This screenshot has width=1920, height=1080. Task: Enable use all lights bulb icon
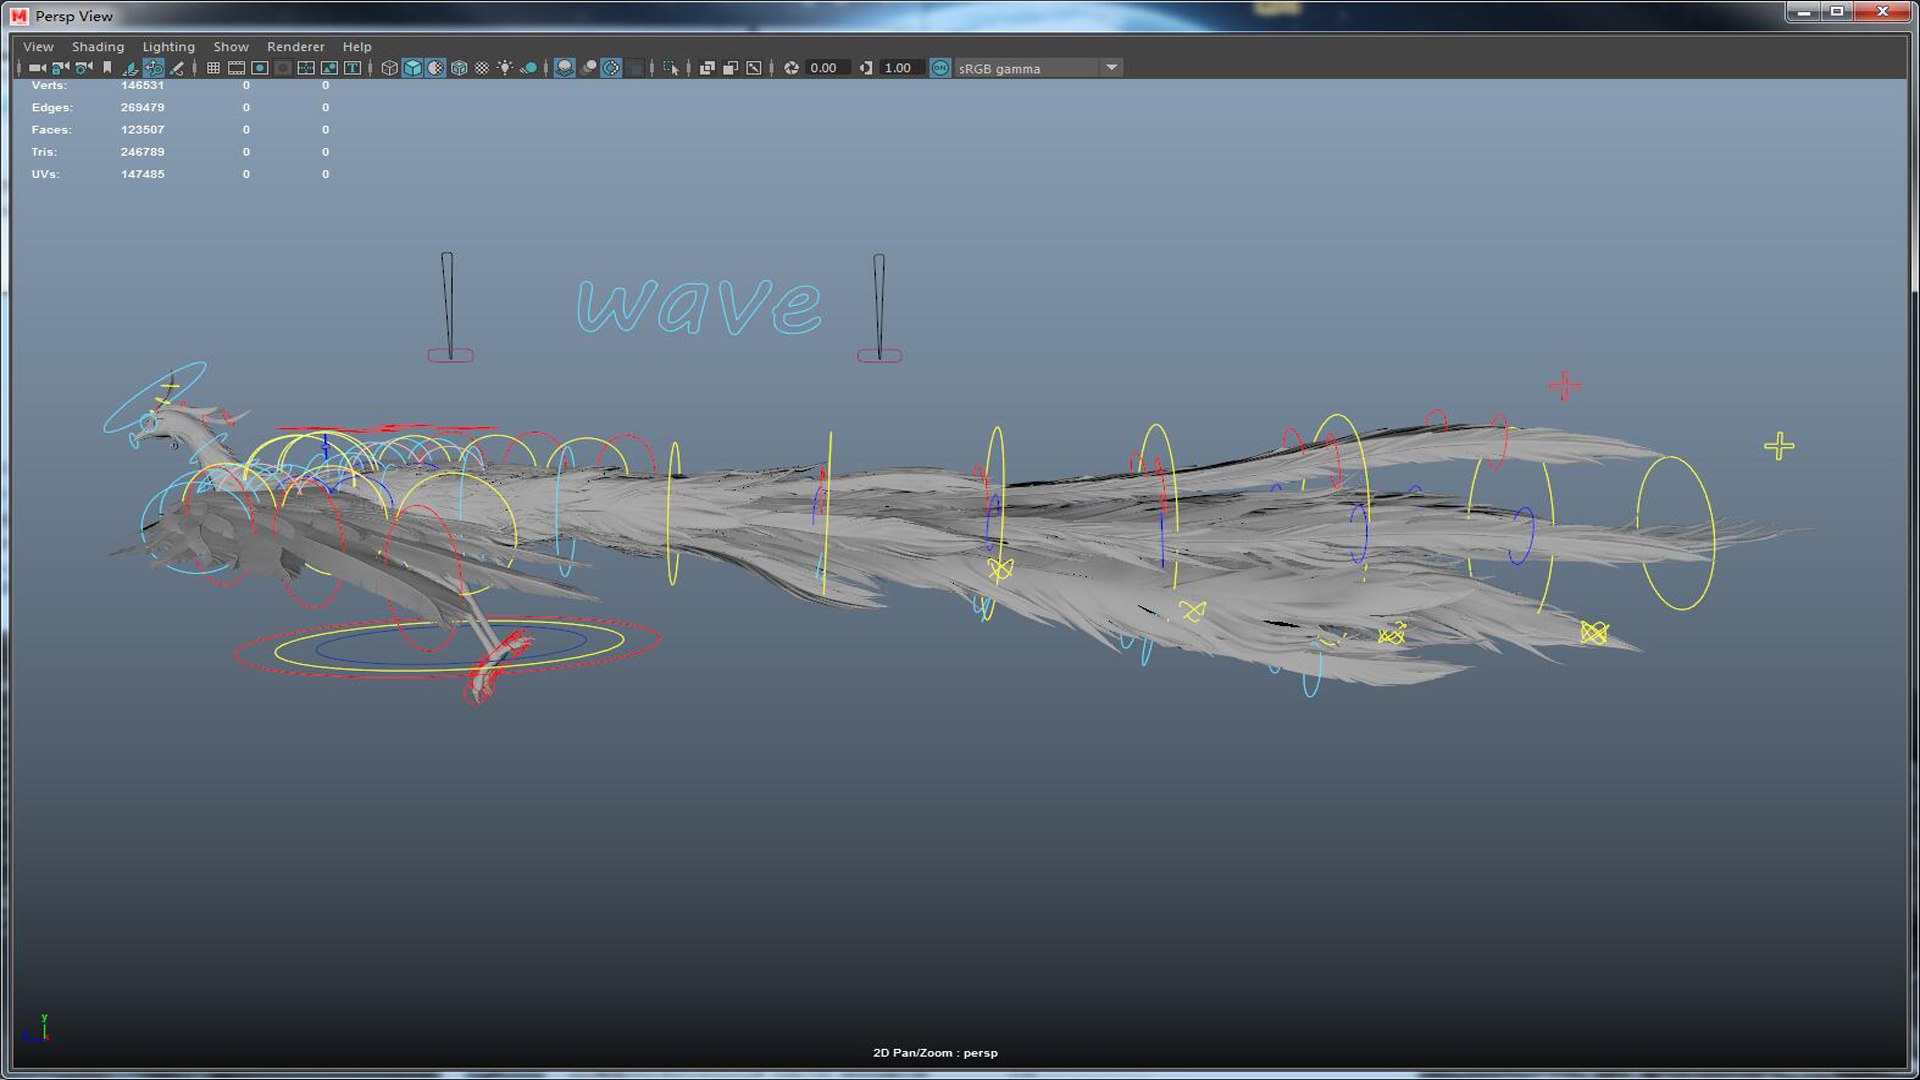tap(505, 68)
